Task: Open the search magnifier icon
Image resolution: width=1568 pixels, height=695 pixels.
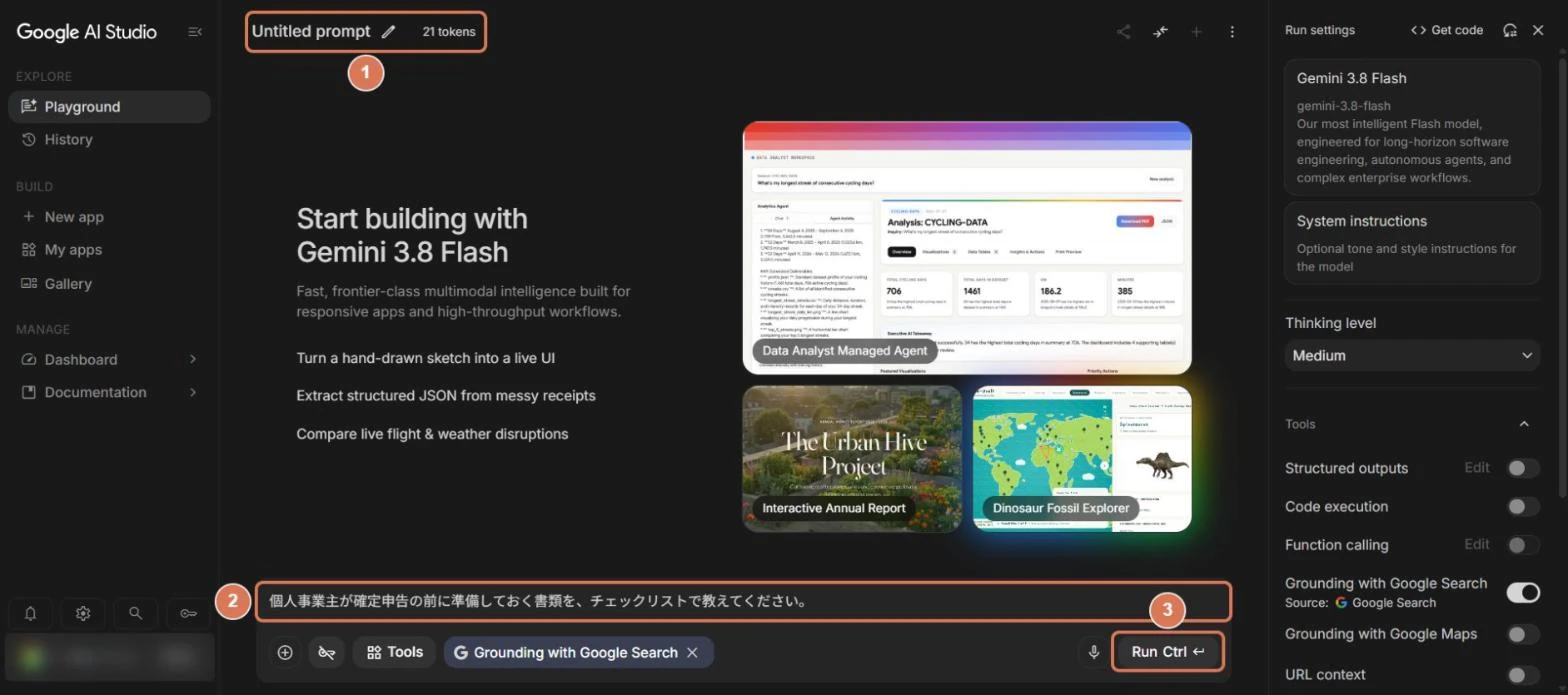Action: [x=135, y=613]
